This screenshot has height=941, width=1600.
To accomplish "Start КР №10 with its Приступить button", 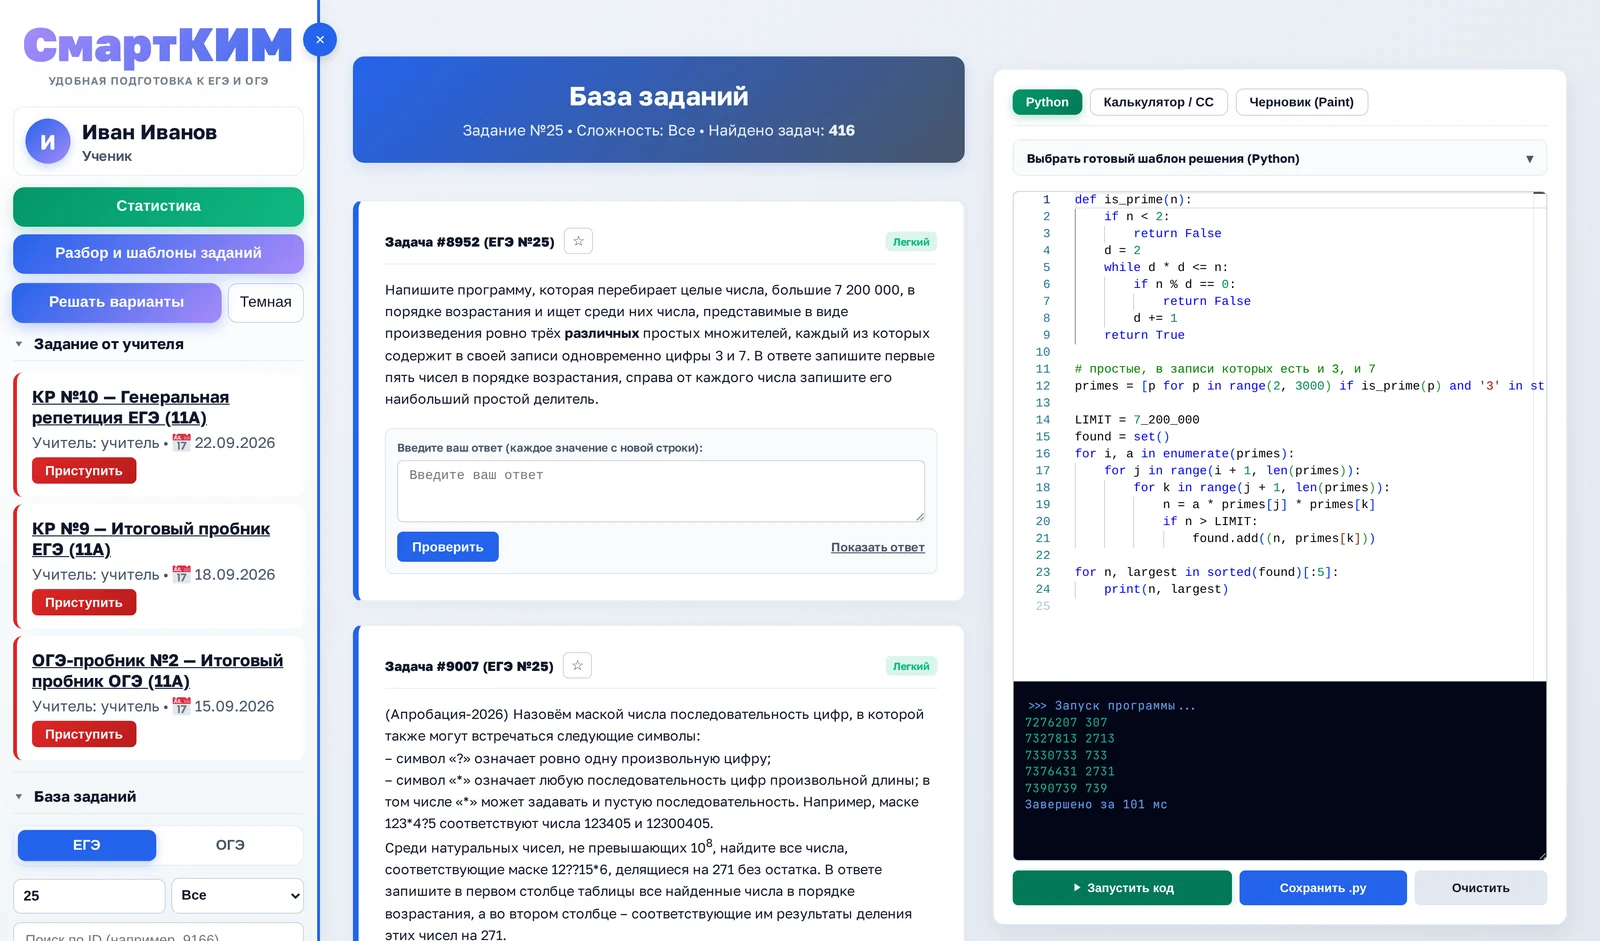I will coord(84,471).
